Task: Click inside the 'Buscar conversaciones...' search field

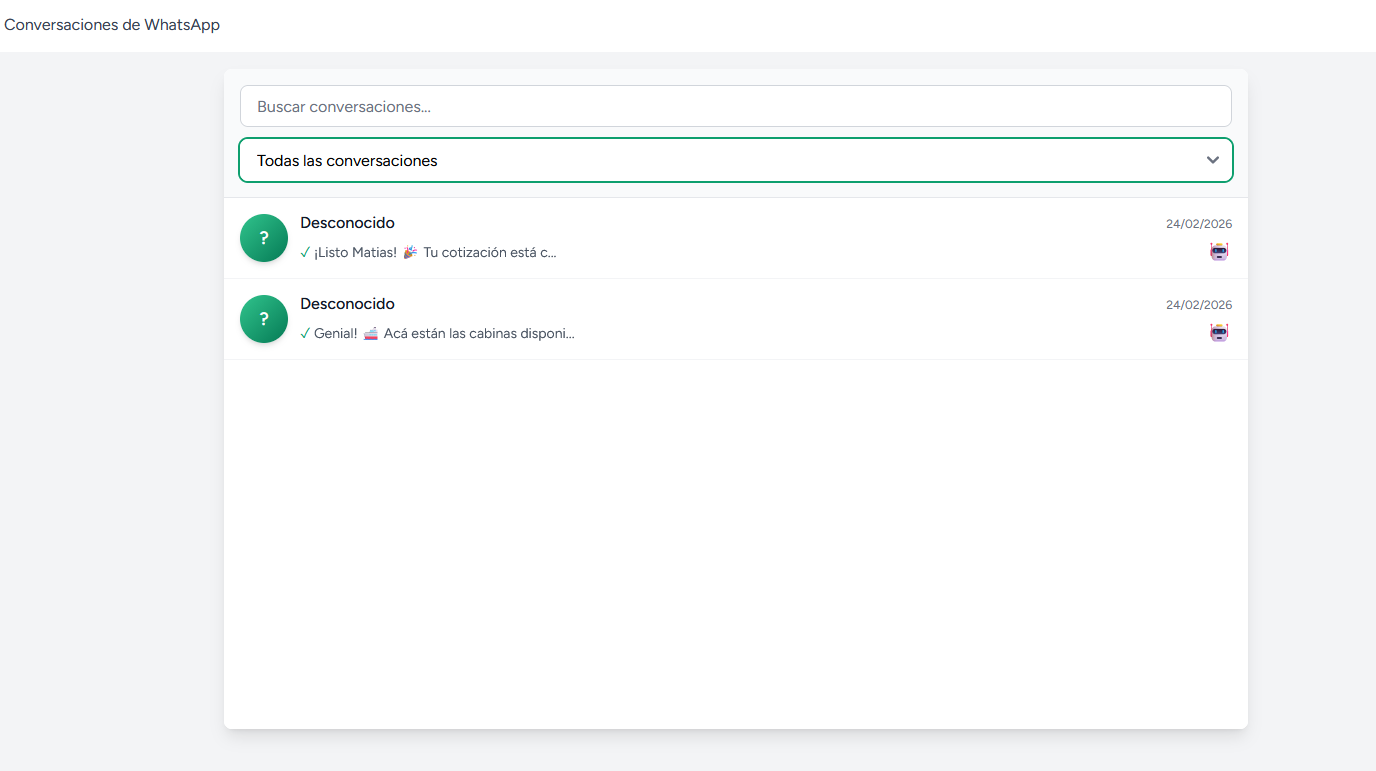Action: [735, 105]
